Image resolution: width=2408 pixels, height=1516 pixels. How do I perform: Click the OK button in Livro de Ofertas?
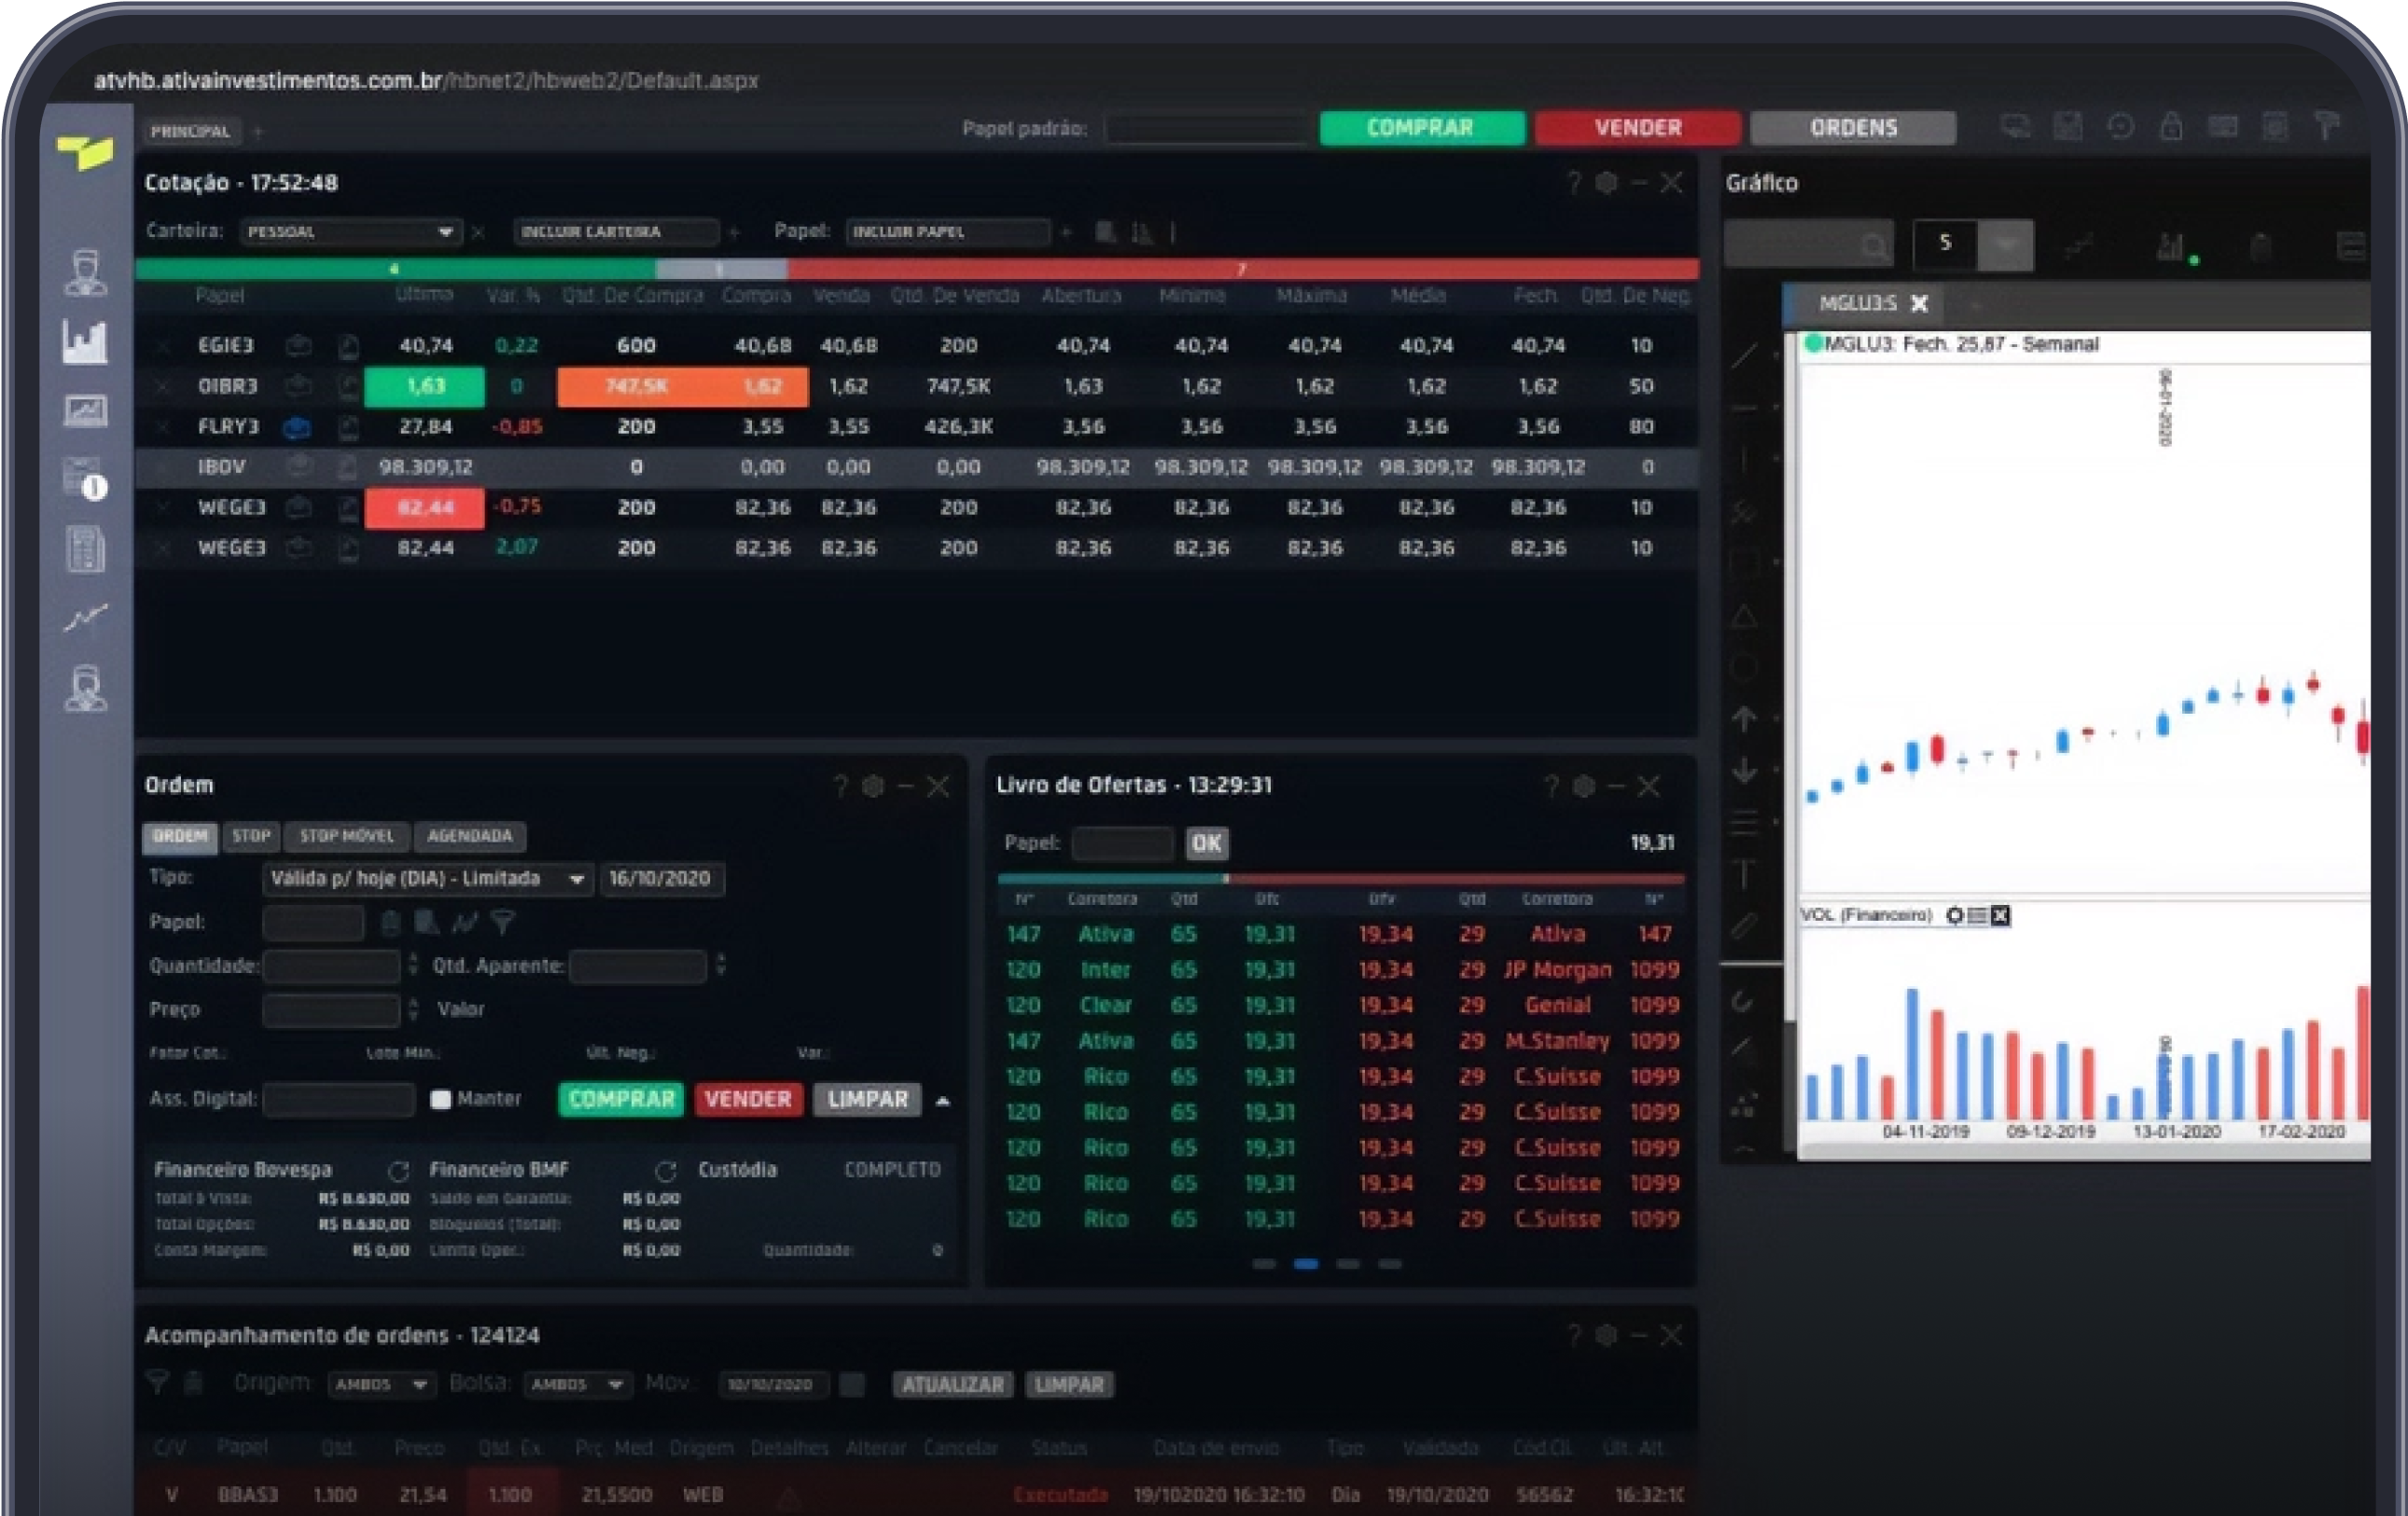1207,844
